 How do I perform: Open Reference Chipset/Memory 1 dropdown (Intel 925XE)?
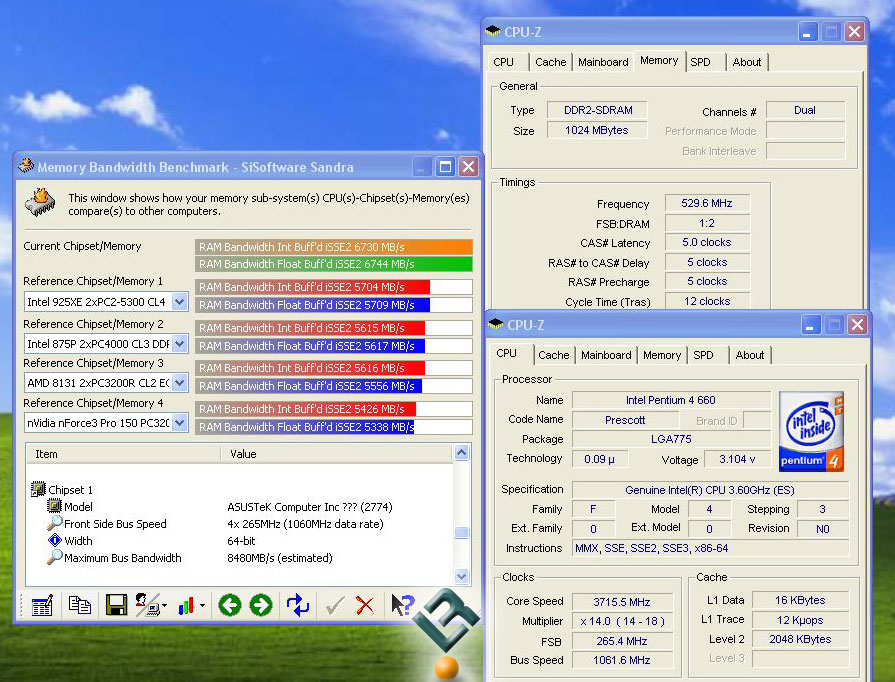(179, 301)
